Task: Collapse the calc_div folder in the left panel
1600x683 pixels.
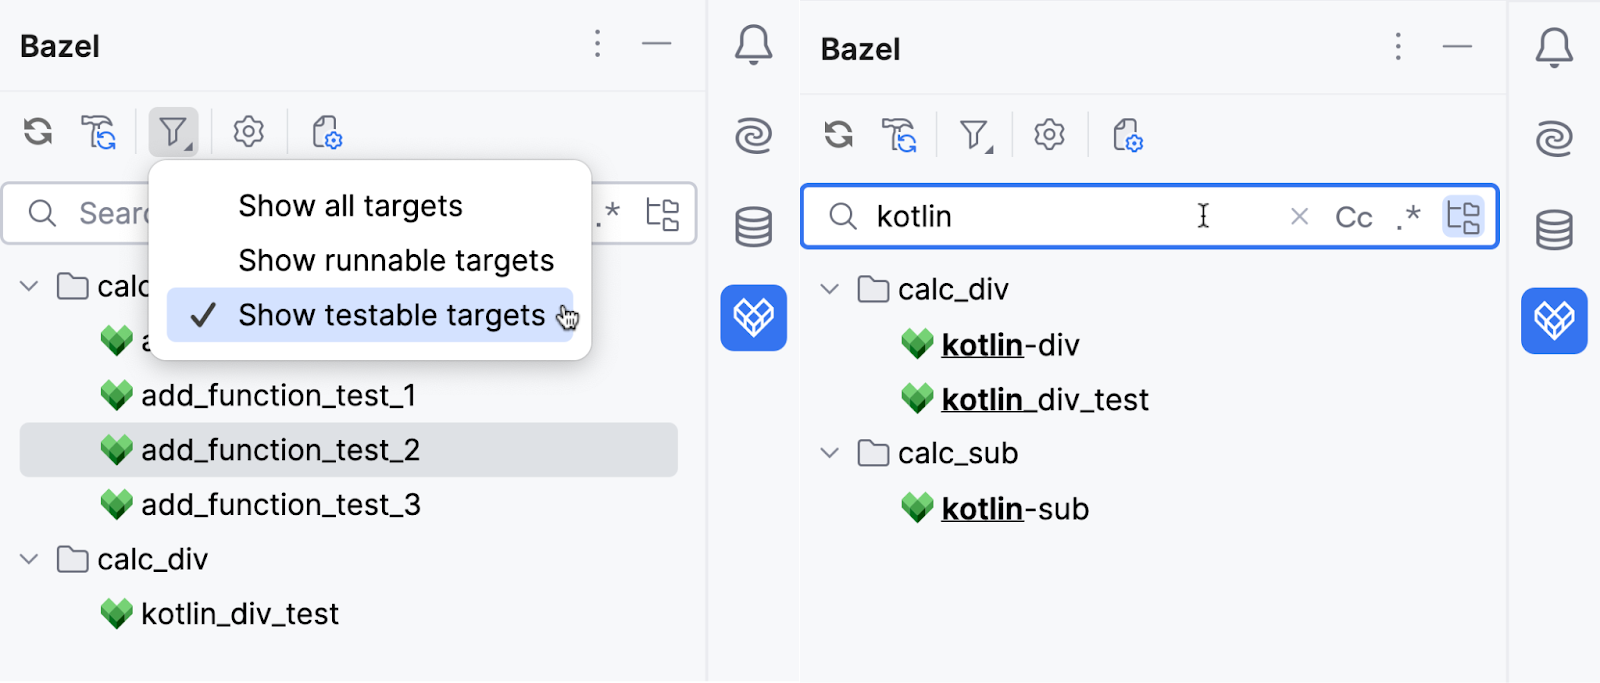Action: coord(30,559)
